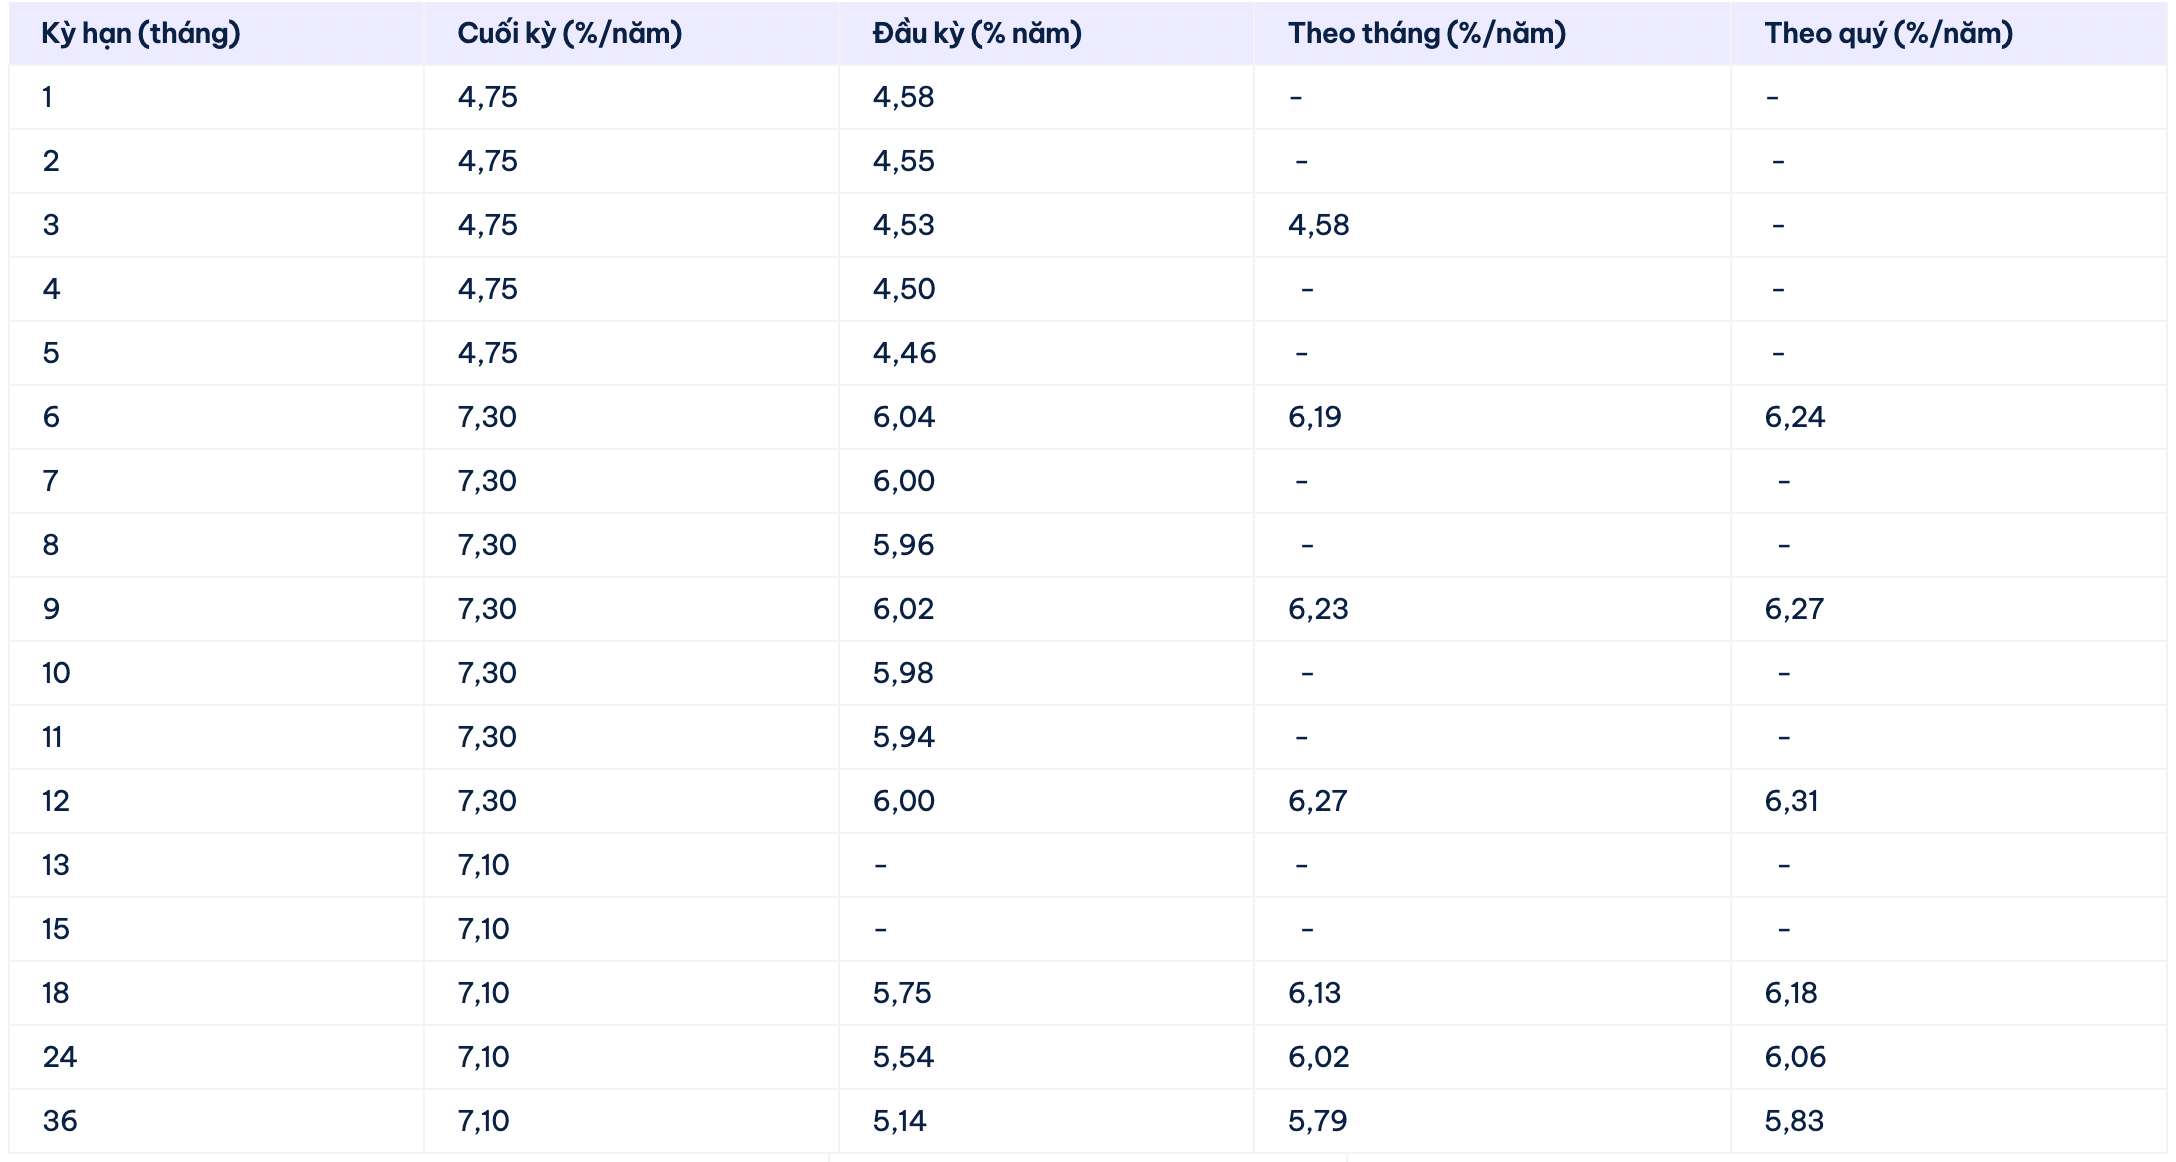Click the 4,58 value in the 1-month row
Viewport: 2176px width, 1162px height.
click(903, 98)
